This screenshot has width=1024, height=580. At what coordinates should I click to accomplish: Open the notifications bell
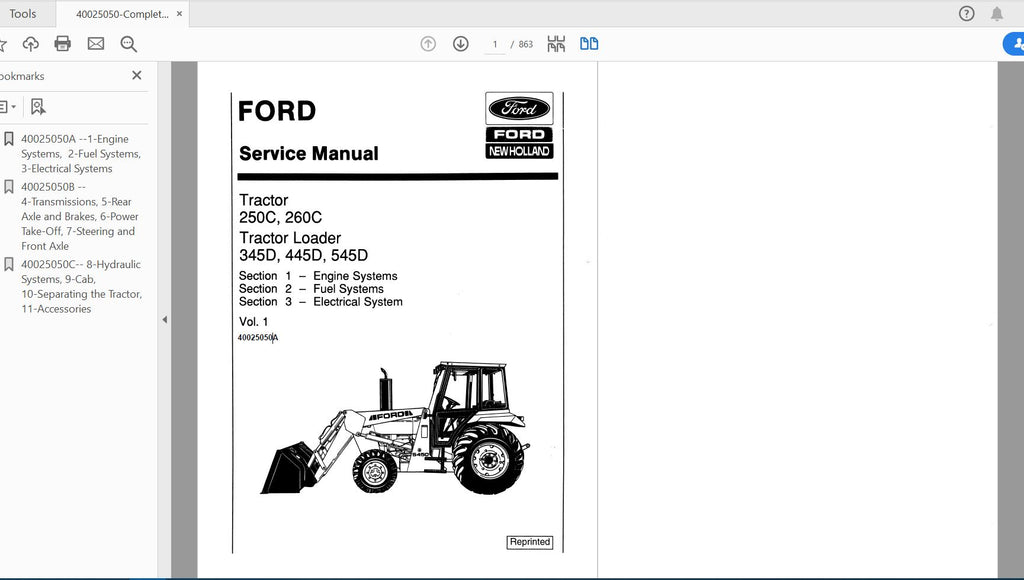point(997,14)
